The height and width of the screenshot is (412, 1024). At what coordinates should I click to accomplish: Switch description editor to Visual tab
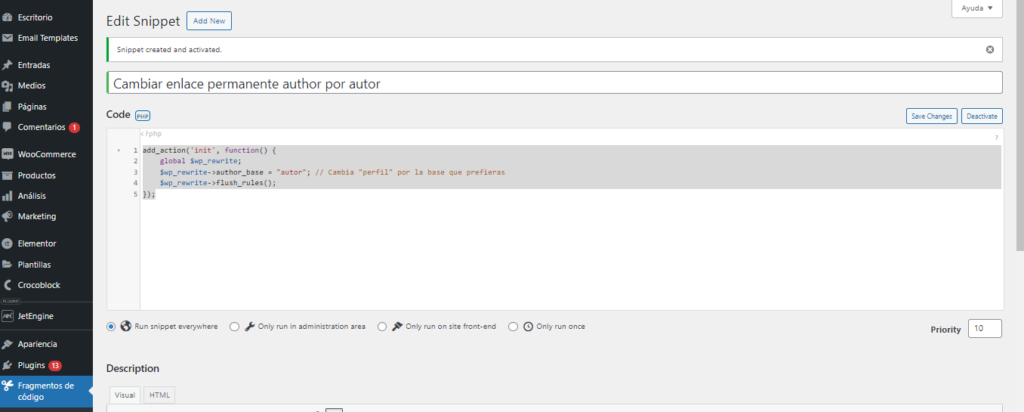coord(125,395)
